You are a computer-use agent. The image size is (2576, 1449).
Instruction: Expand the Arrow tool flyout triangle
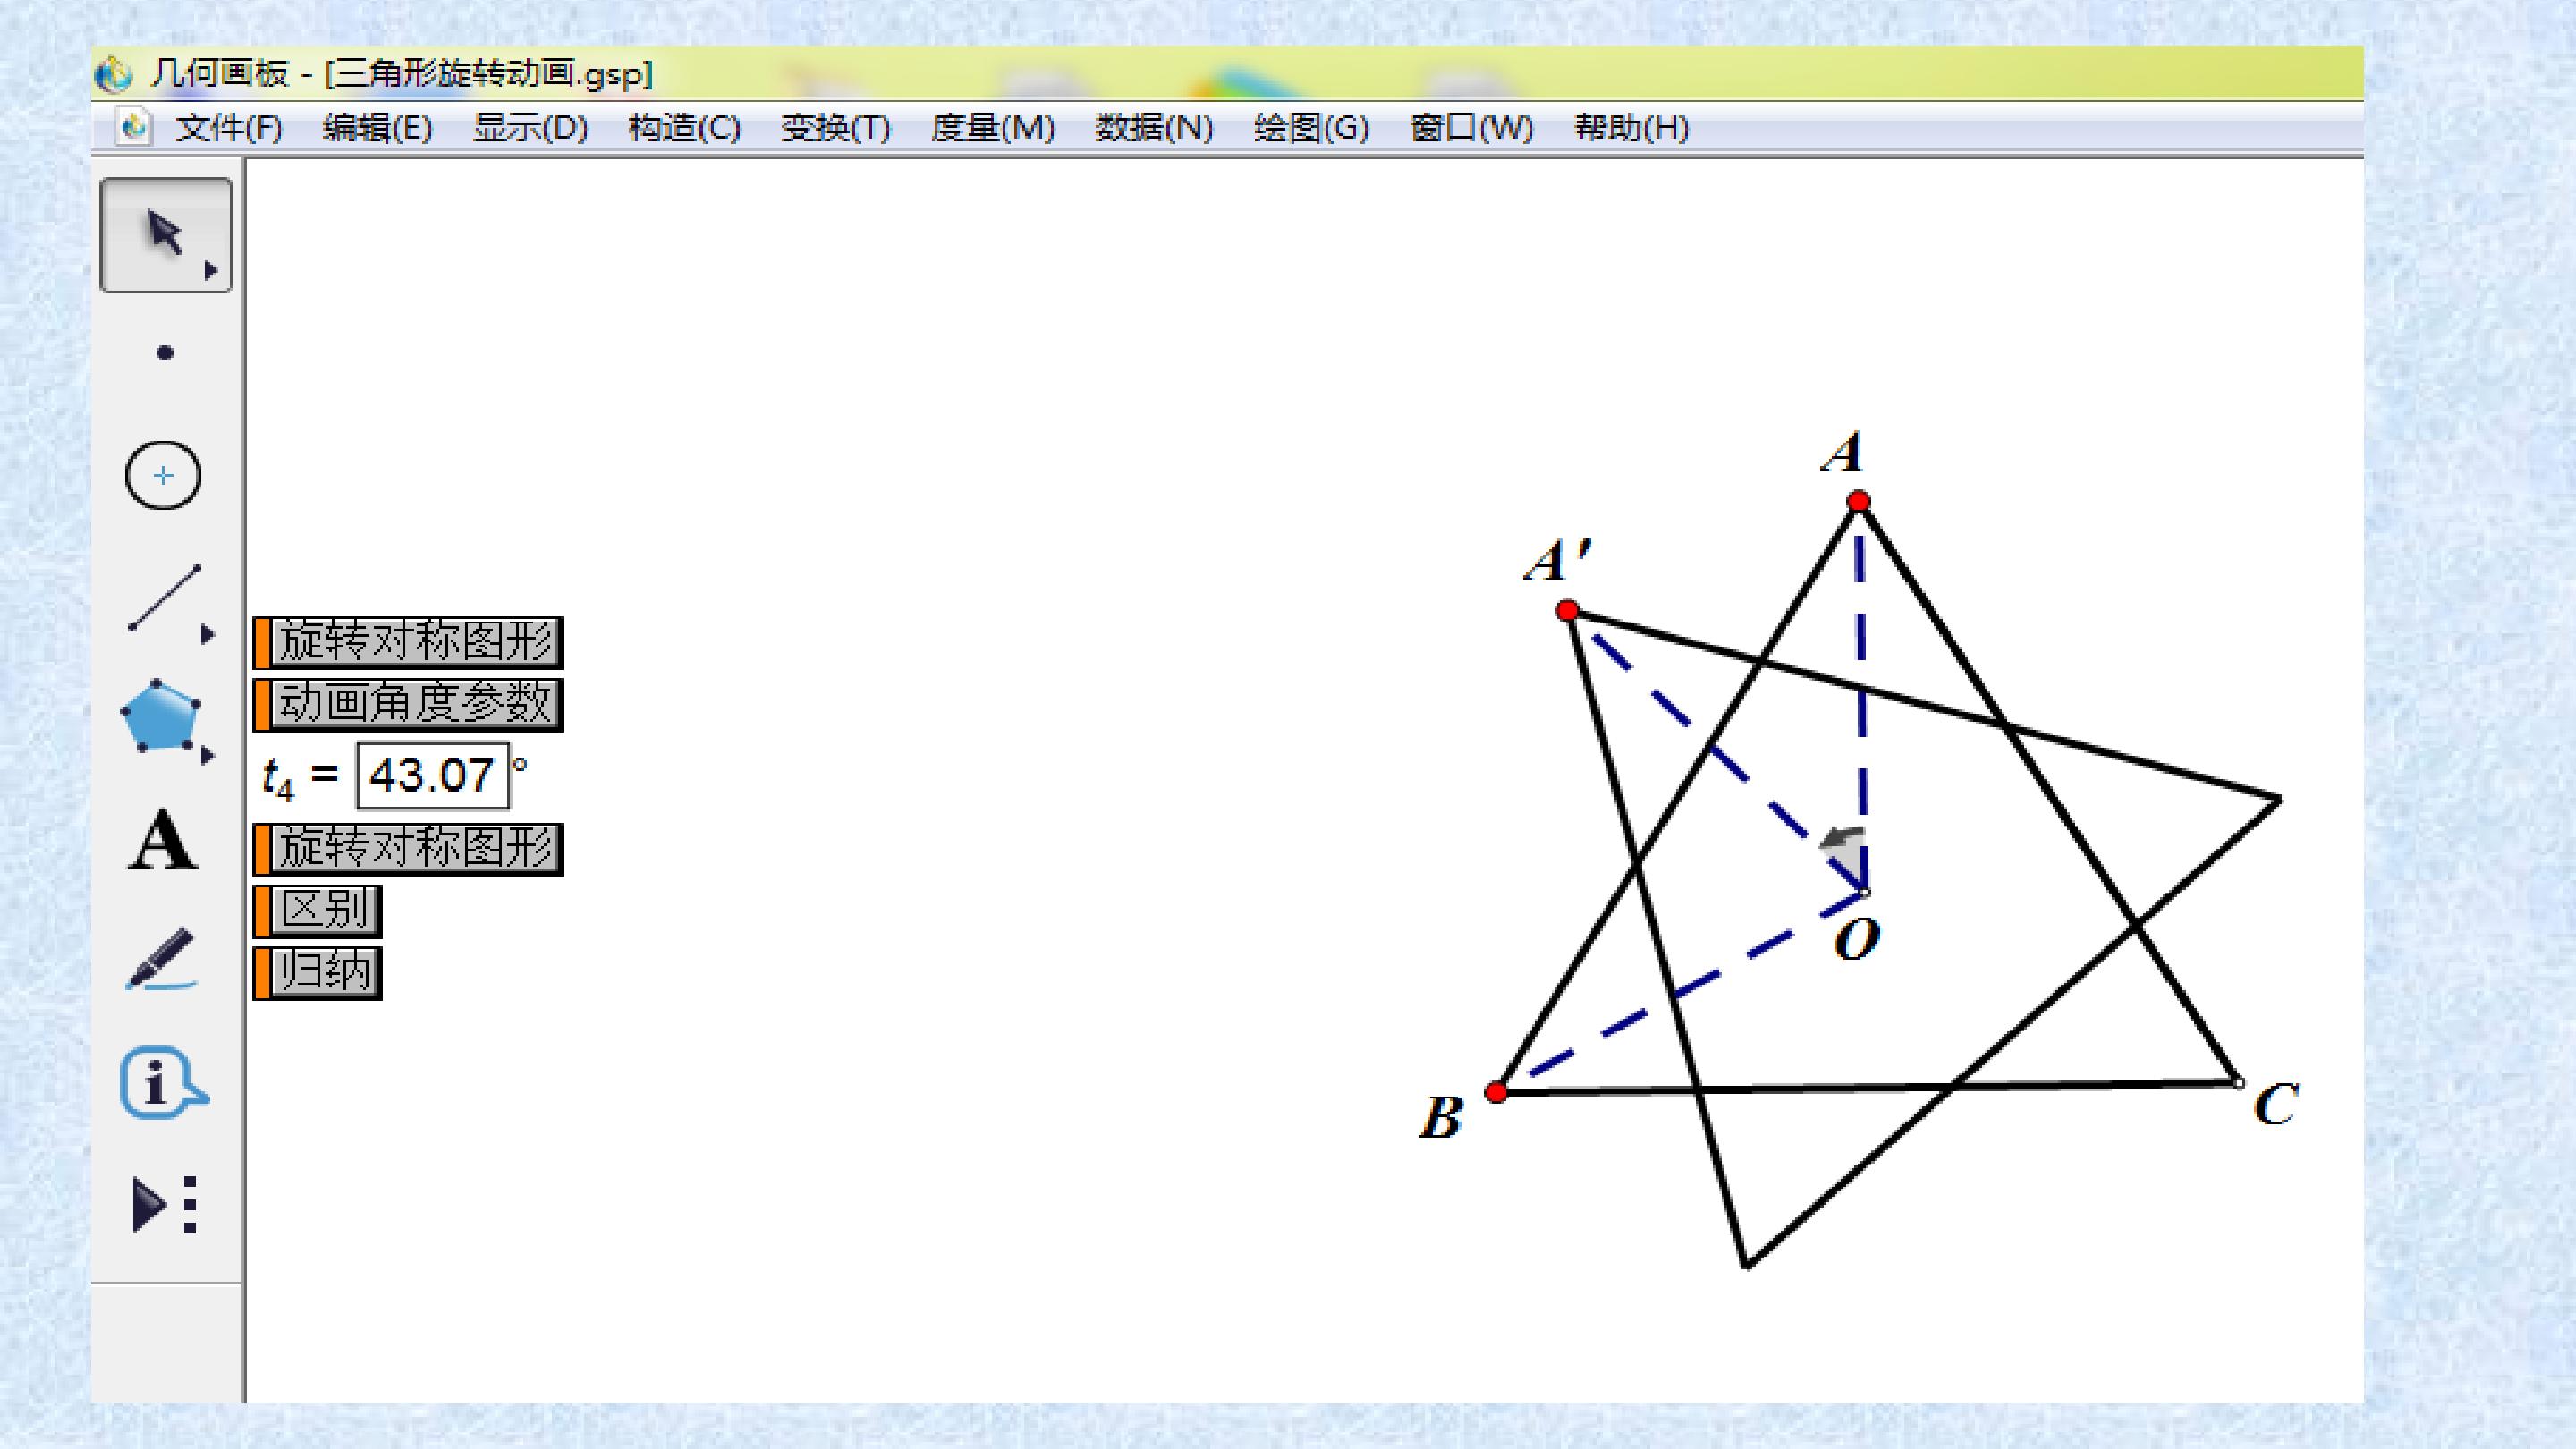[x=210, y=271]
